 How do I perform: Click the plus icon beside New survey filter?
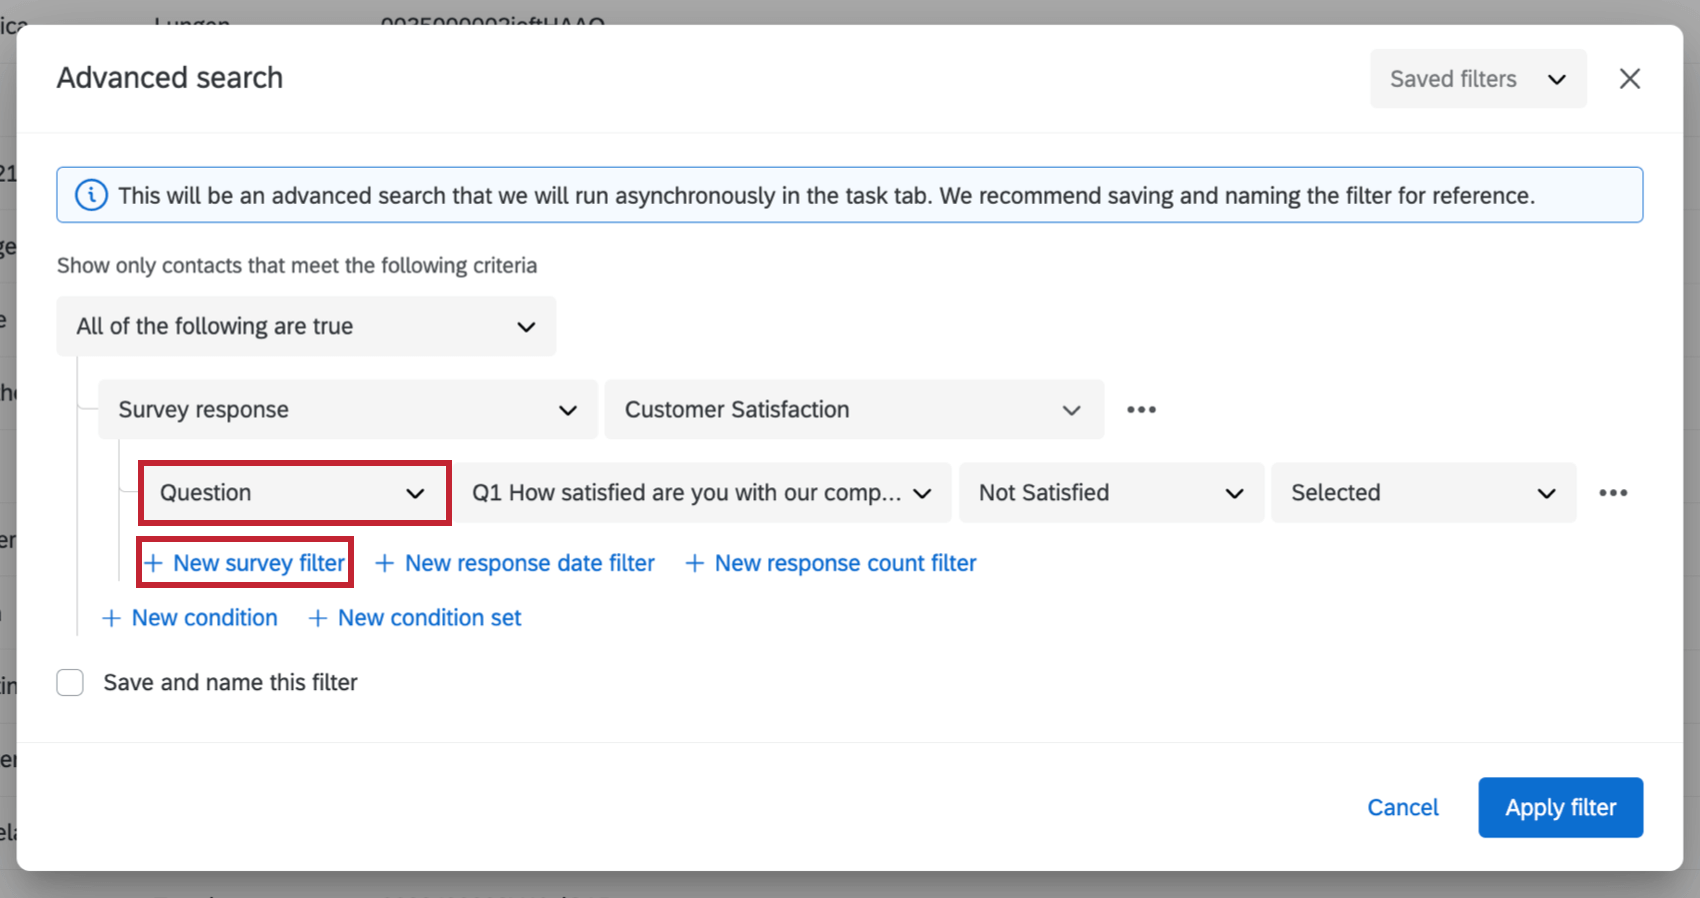(x=153, y=564)
